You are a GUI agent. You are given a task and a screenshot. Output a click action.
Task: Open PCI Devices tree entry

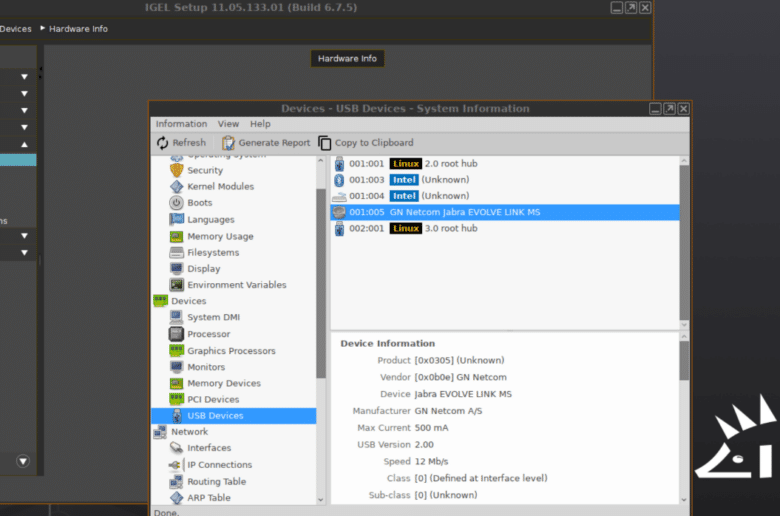tap(213, 399)
